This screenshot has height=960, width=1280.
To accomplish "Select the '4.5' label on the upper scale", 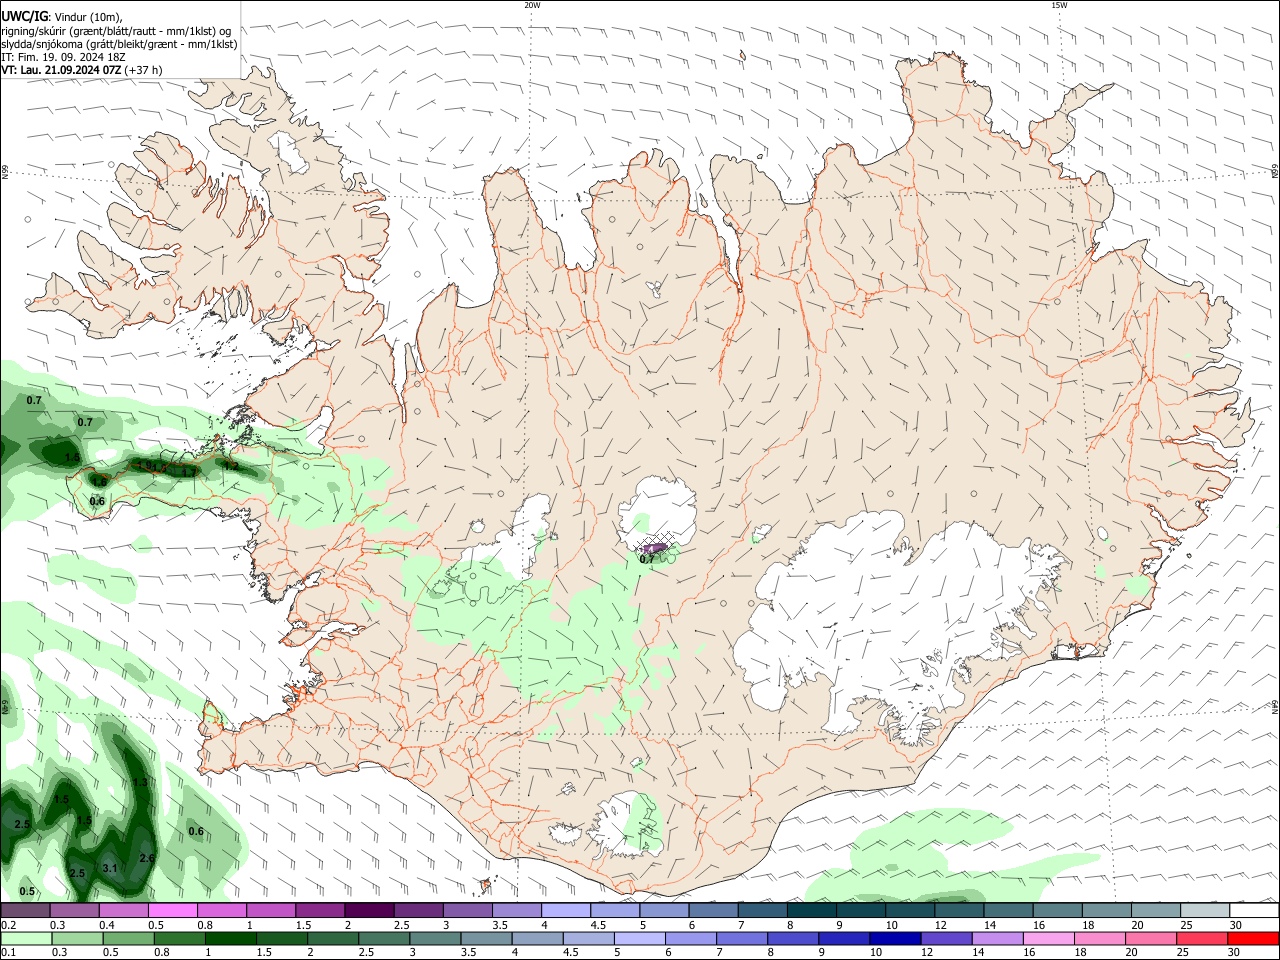I will coord(598,925).
